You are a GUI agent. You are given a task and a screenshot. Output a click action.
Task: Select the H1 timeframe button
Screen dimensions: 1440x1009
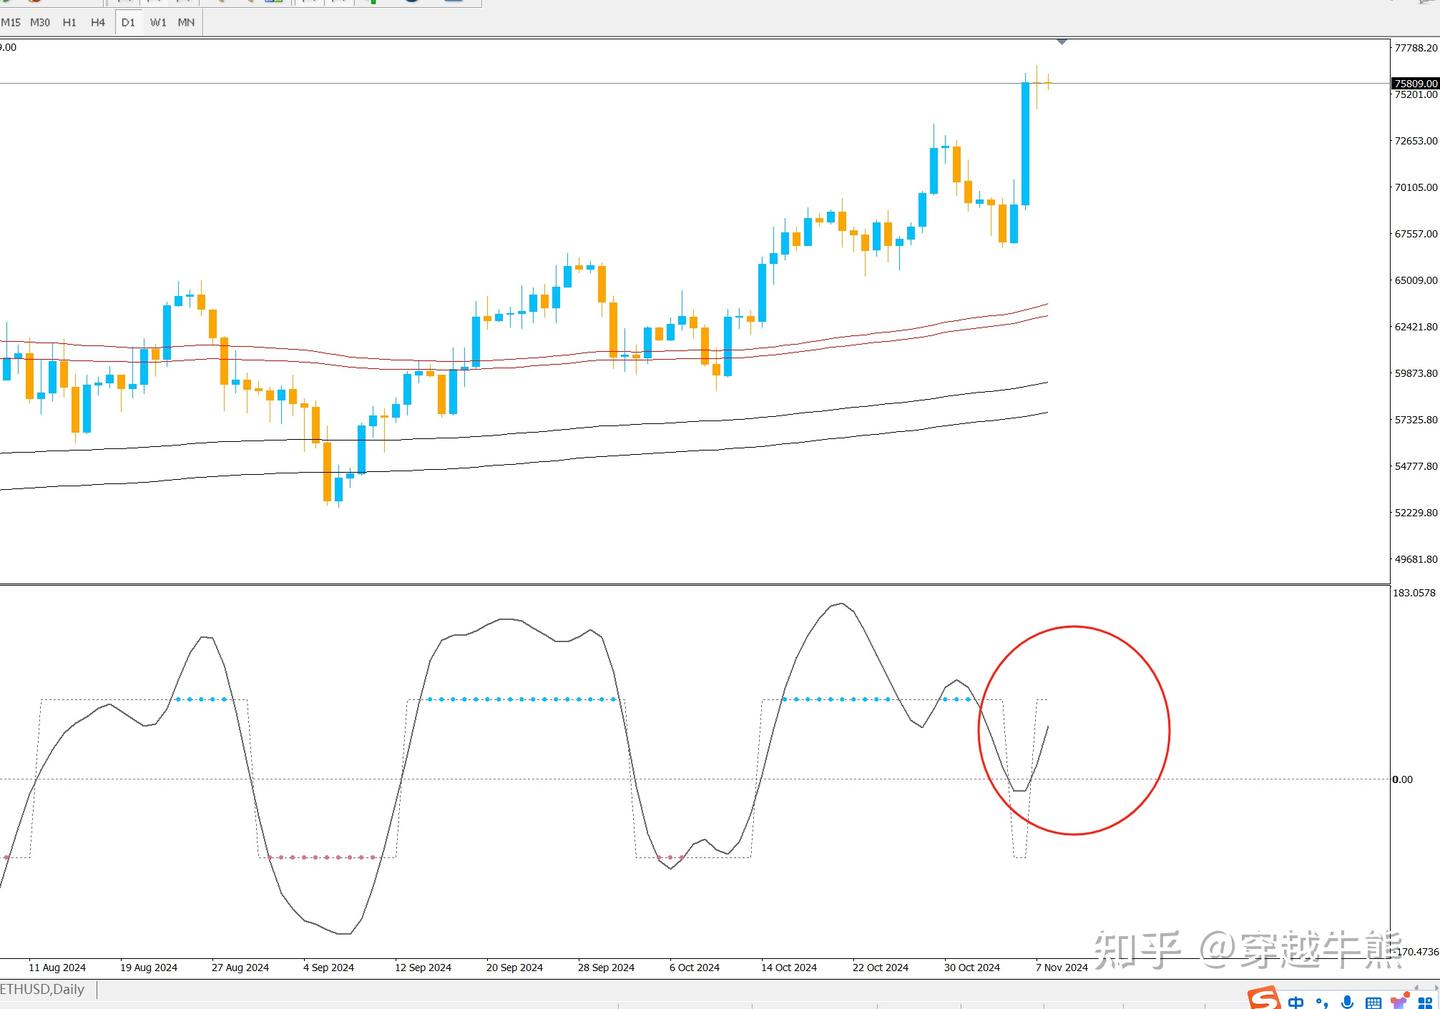(69, 22)
